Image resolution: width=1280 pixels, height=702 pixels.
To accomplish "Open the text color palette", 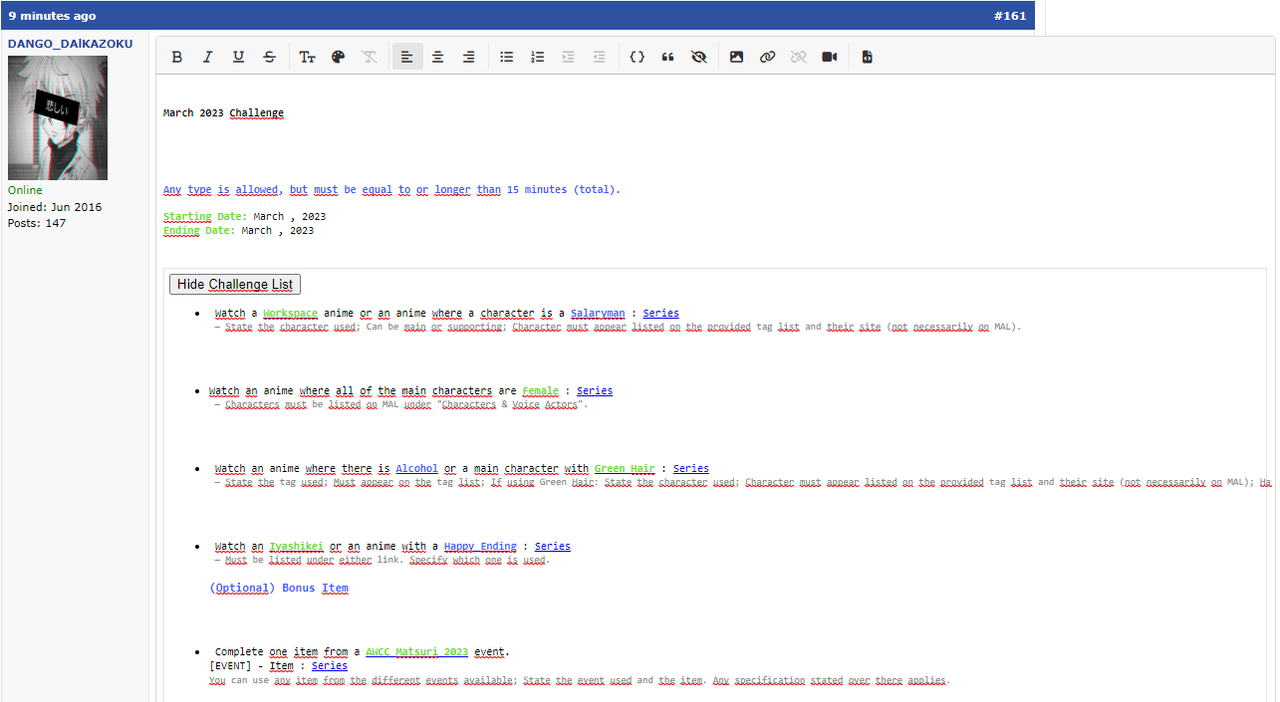I will coord(338,56).
